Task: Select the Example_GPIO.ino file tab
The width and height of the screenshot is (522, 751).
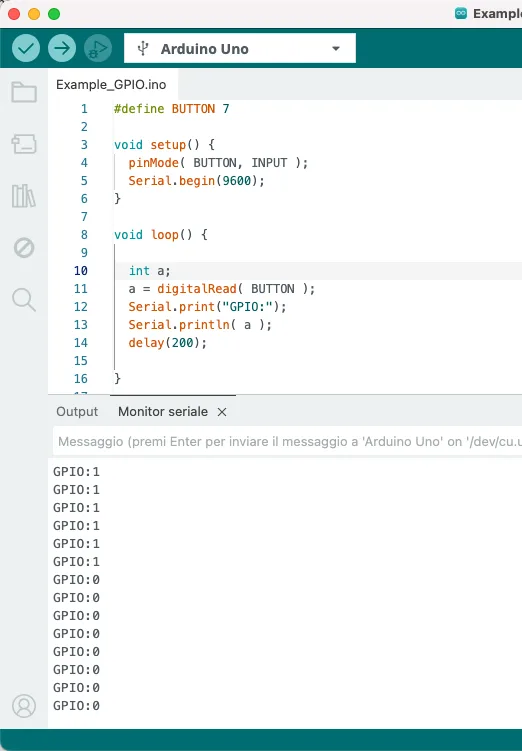Action: pyautogui.click(x=111, y=85)
